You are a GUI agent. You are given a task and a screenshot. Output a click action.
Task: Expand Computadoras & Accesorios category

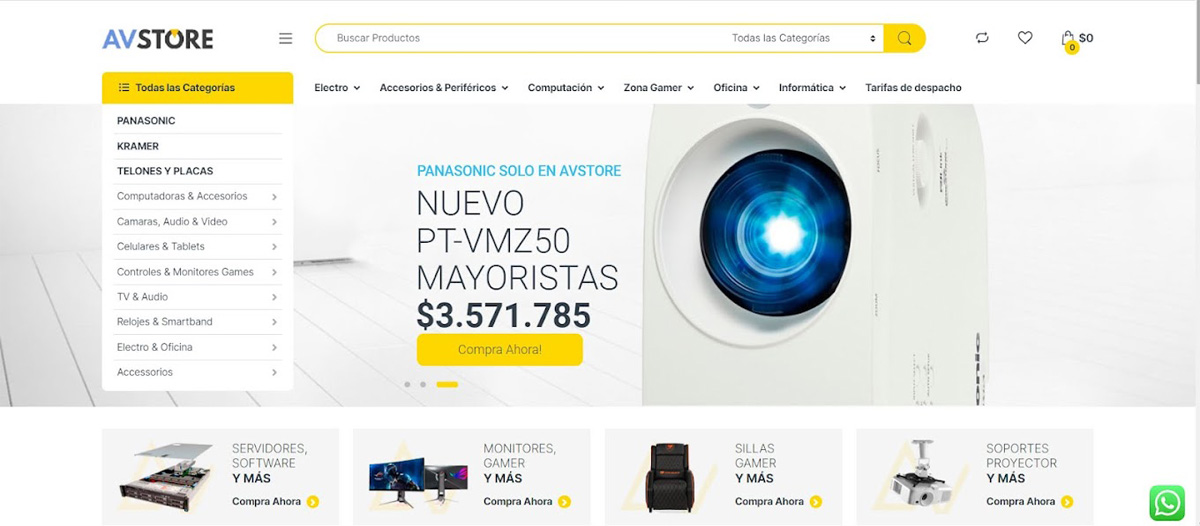click(x=197, y=196)
